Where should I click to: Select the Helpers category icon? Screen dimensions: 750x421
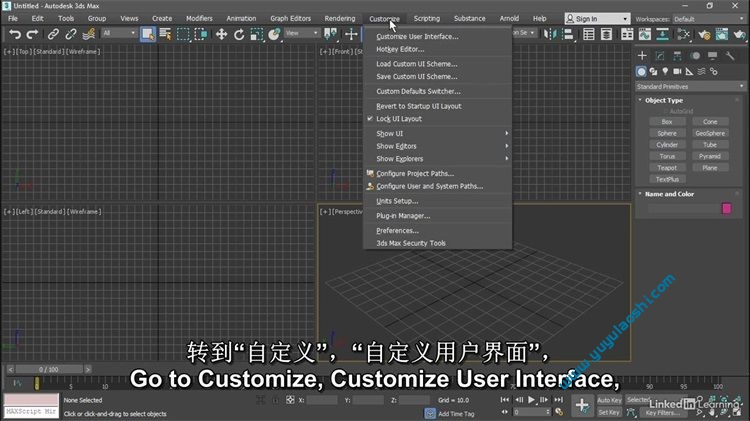[689, 71]
